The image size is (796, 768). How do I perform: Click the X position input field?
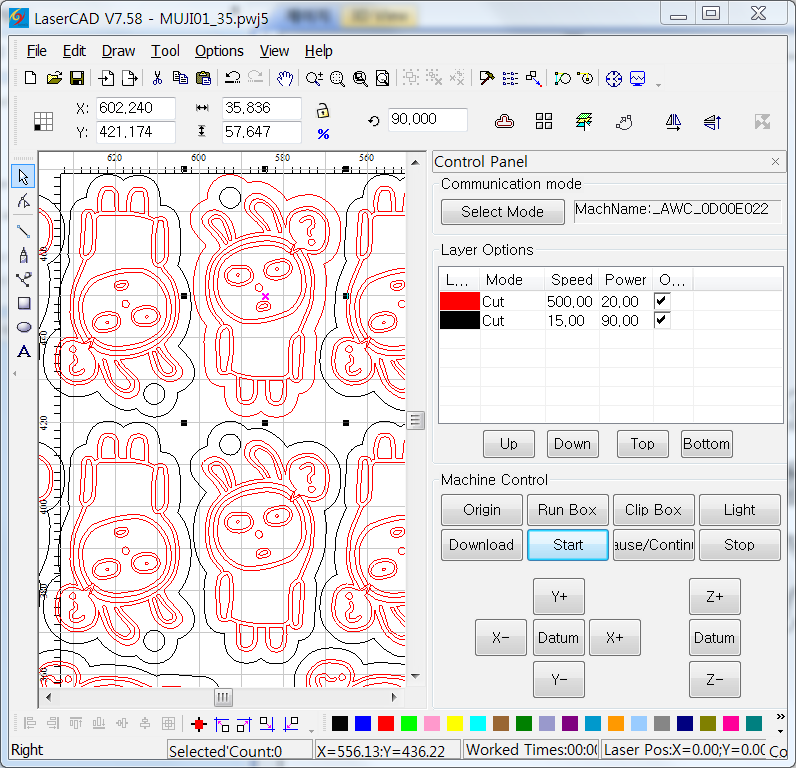click(136, 108)
